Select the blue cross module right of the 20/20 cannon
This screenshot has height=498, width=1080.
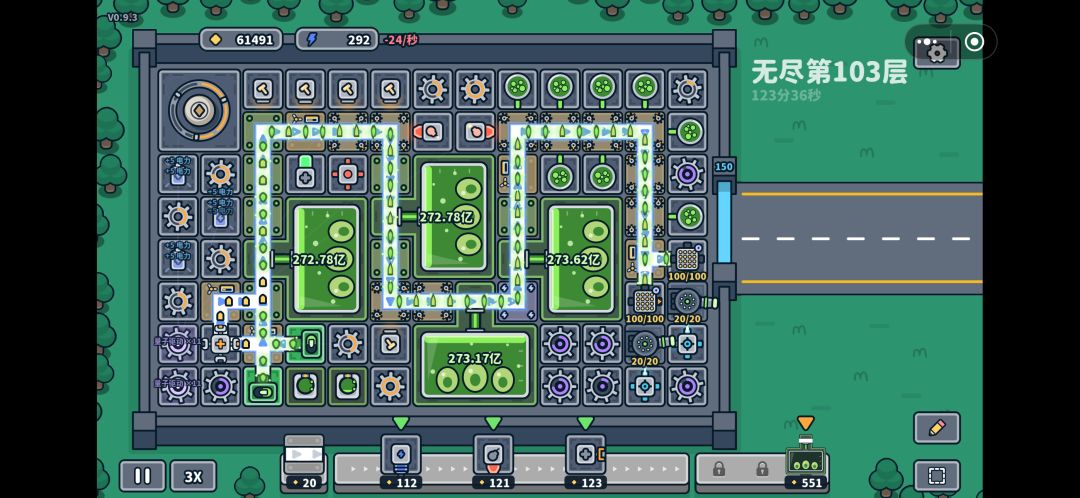pos(687,343)
